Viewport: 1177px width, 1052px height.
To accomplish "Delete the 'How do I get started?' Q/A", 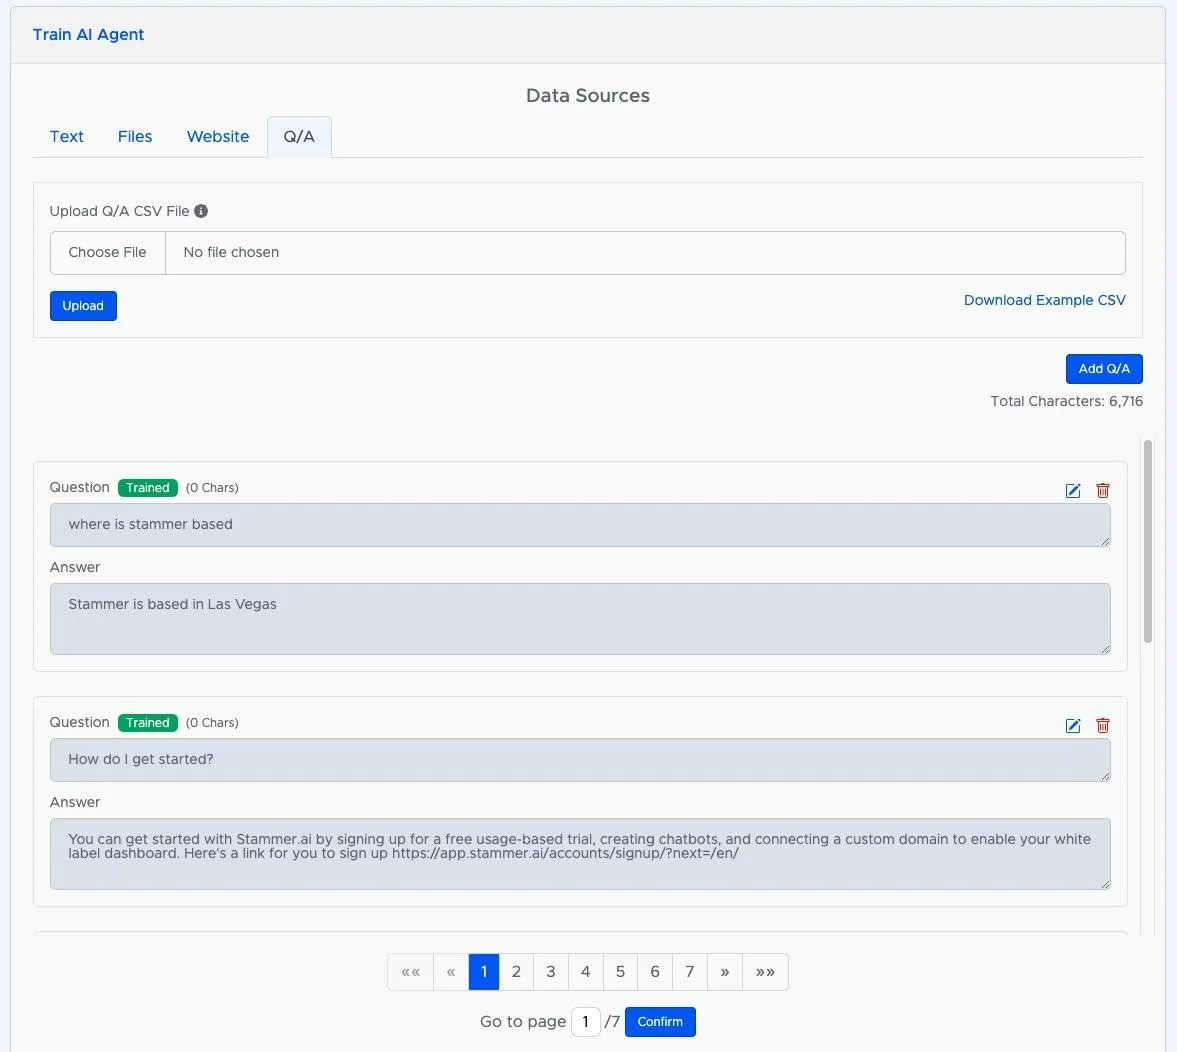I will click(1103, 725).
